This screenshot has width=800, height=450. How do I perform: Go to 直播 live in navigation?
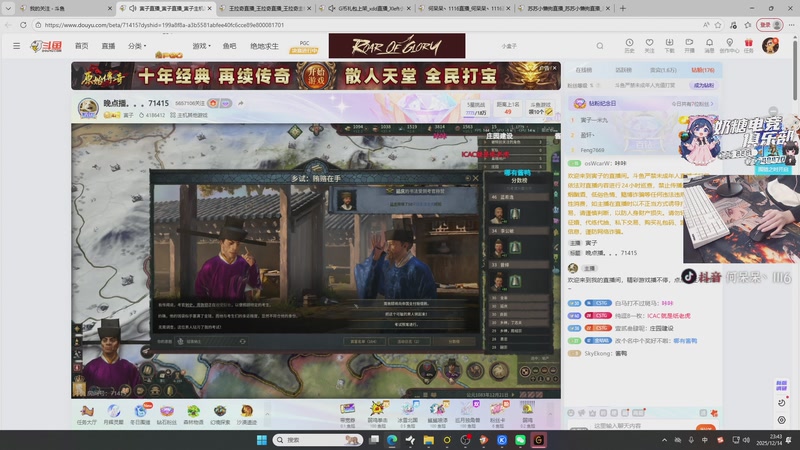tap(108, 46)
